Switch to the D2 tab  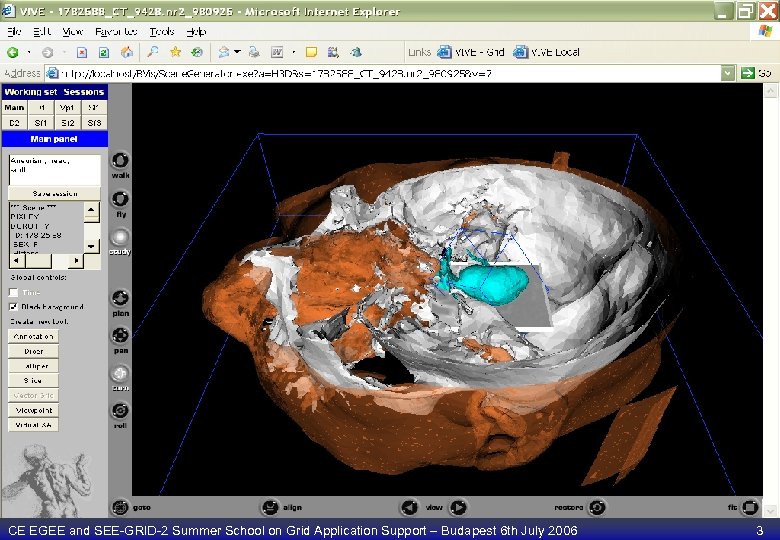click(x=14, y=122)
